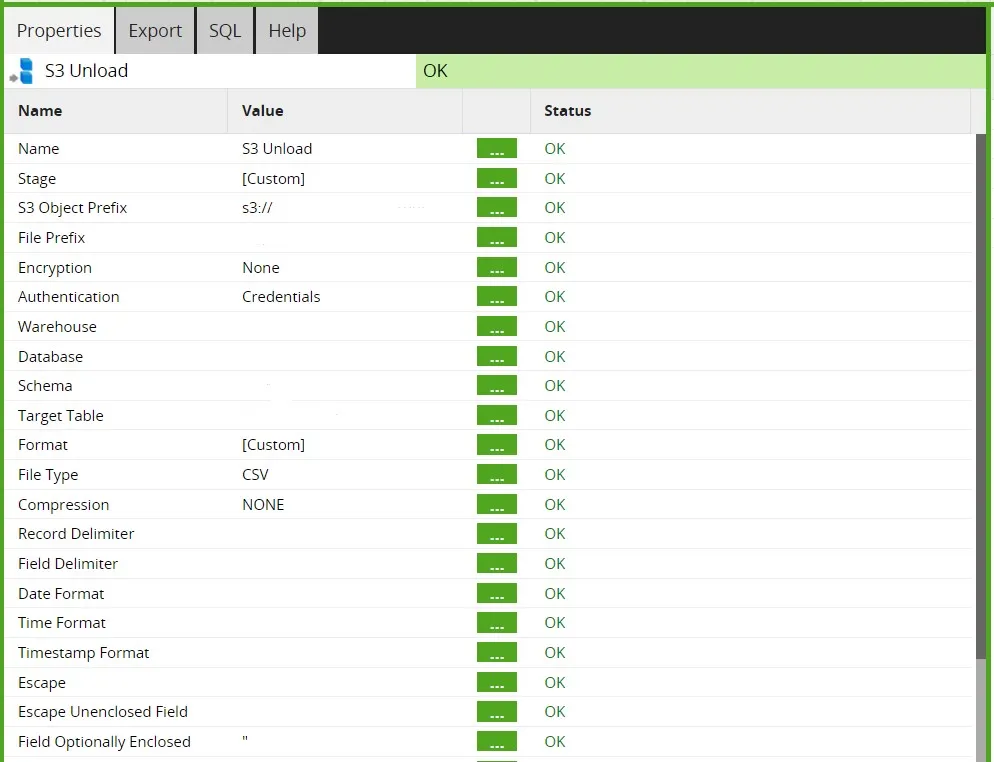Open editor for File Type property

pos(496,474)
